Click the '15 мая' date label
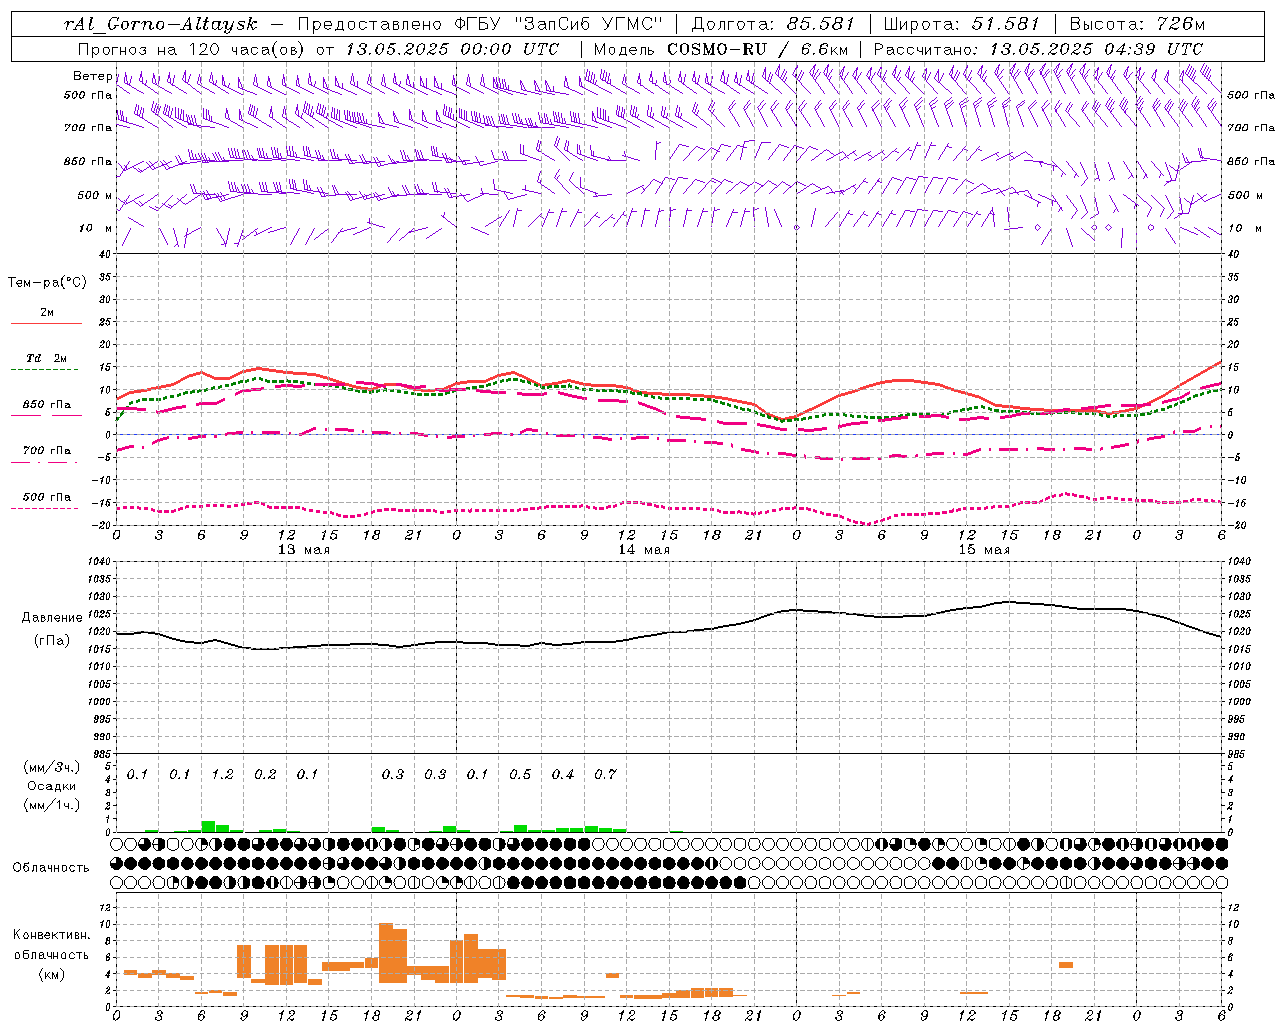The image size is (1280, 1024). (983, 550)
